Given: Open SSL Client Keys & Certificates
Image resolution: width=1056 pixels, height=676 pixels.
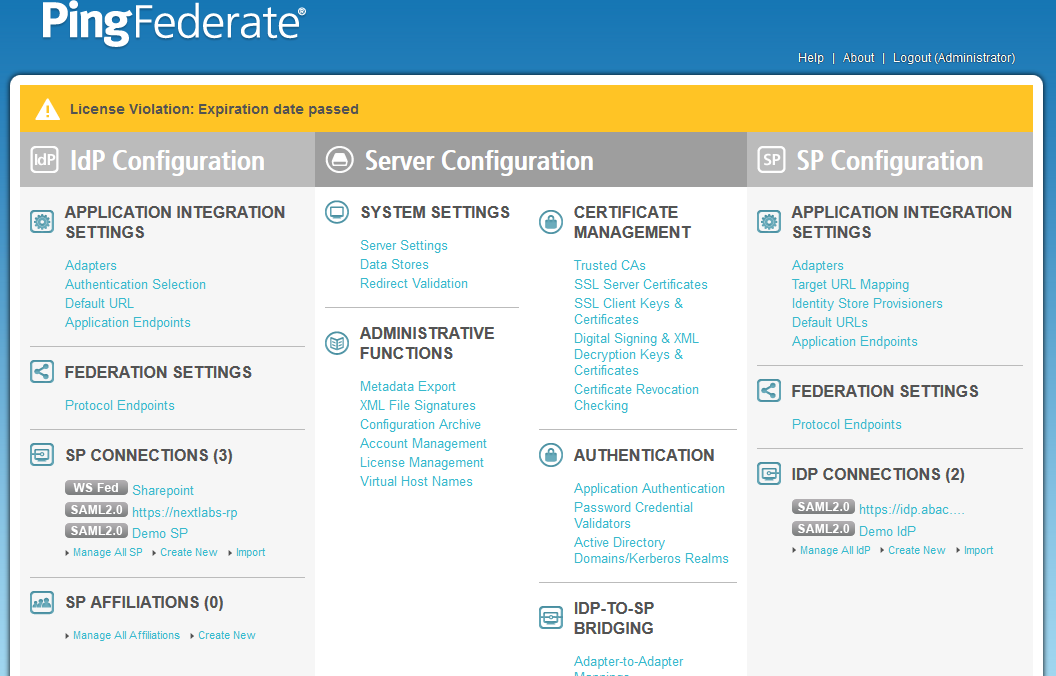Looking at the screenshot, I should (x=628, y=311).
